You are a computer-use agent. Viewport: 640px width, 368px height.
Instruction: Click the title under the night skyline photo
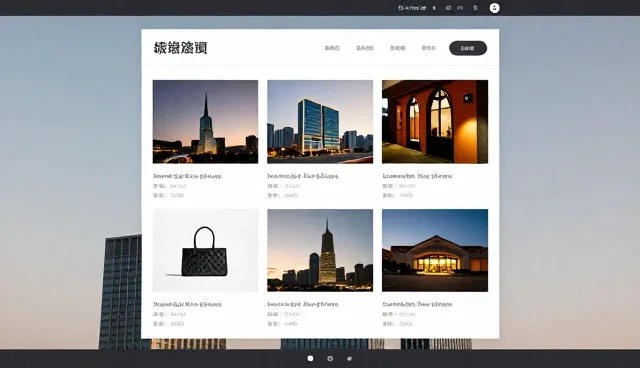tap(302, 304)
